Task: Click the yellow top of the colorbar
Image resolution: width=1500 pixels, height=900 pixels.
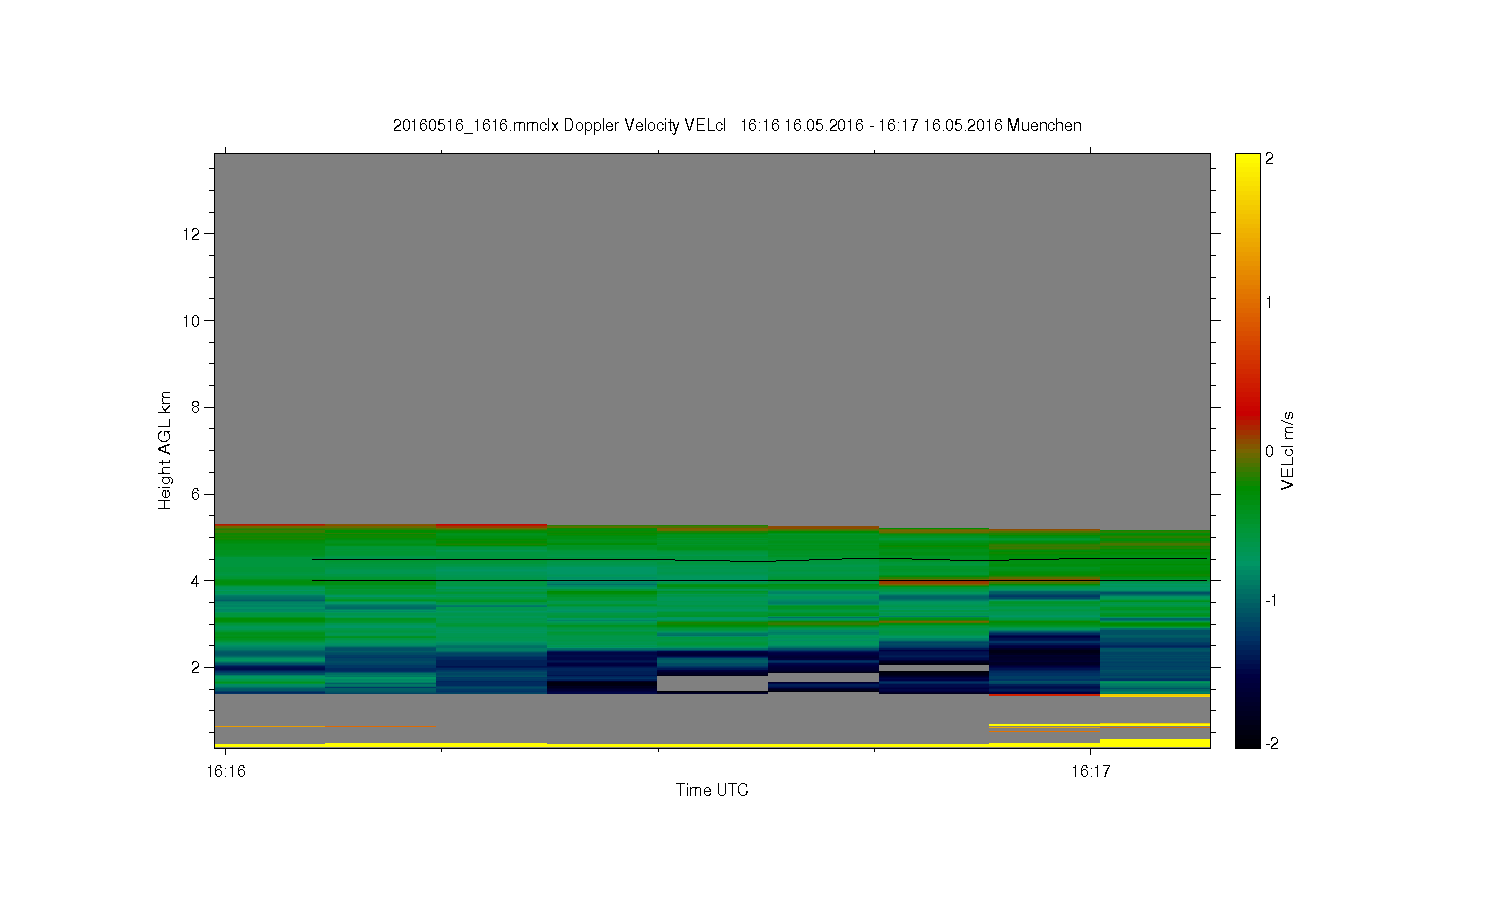Action: pos(1247,160)
